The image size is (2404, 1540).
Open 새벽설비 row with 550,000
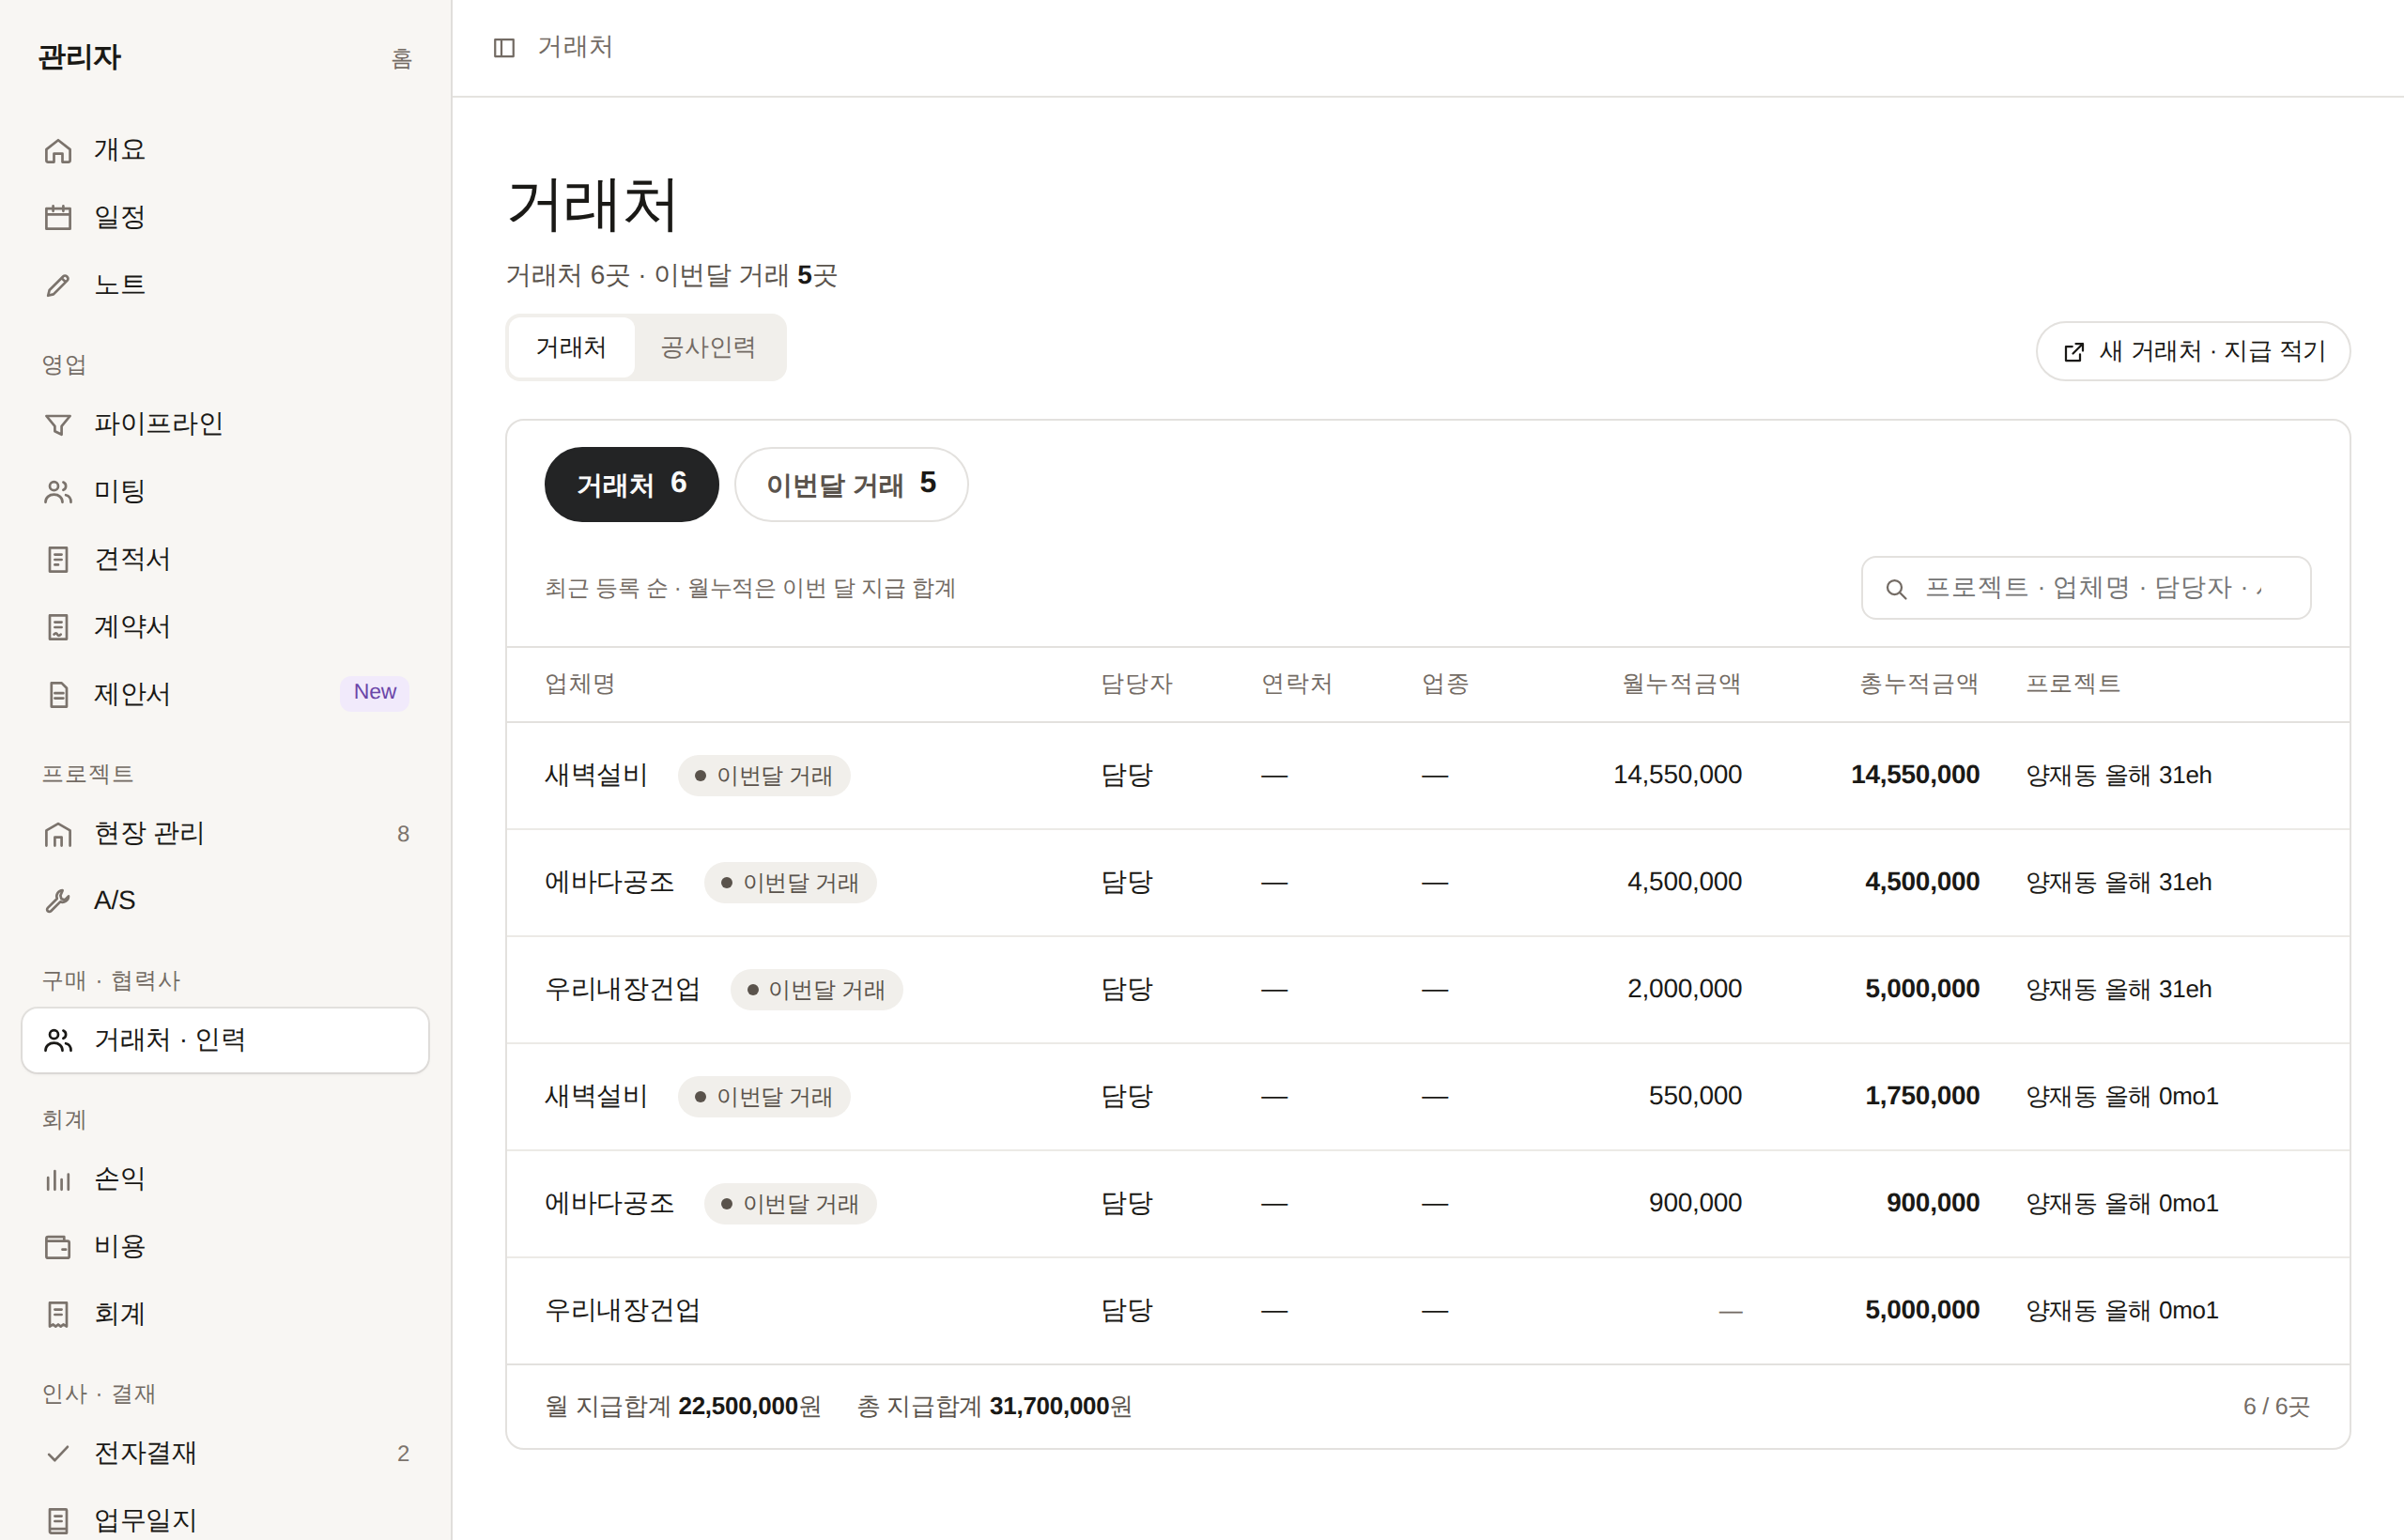pos(1428,1097)
